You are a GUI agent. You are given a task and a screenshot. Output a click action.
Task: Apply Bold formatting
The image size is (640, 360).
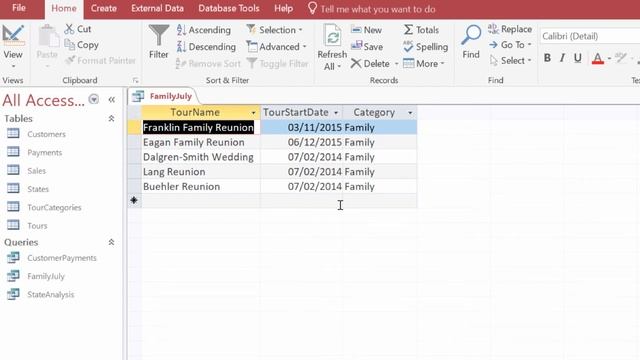click(547, 58)
